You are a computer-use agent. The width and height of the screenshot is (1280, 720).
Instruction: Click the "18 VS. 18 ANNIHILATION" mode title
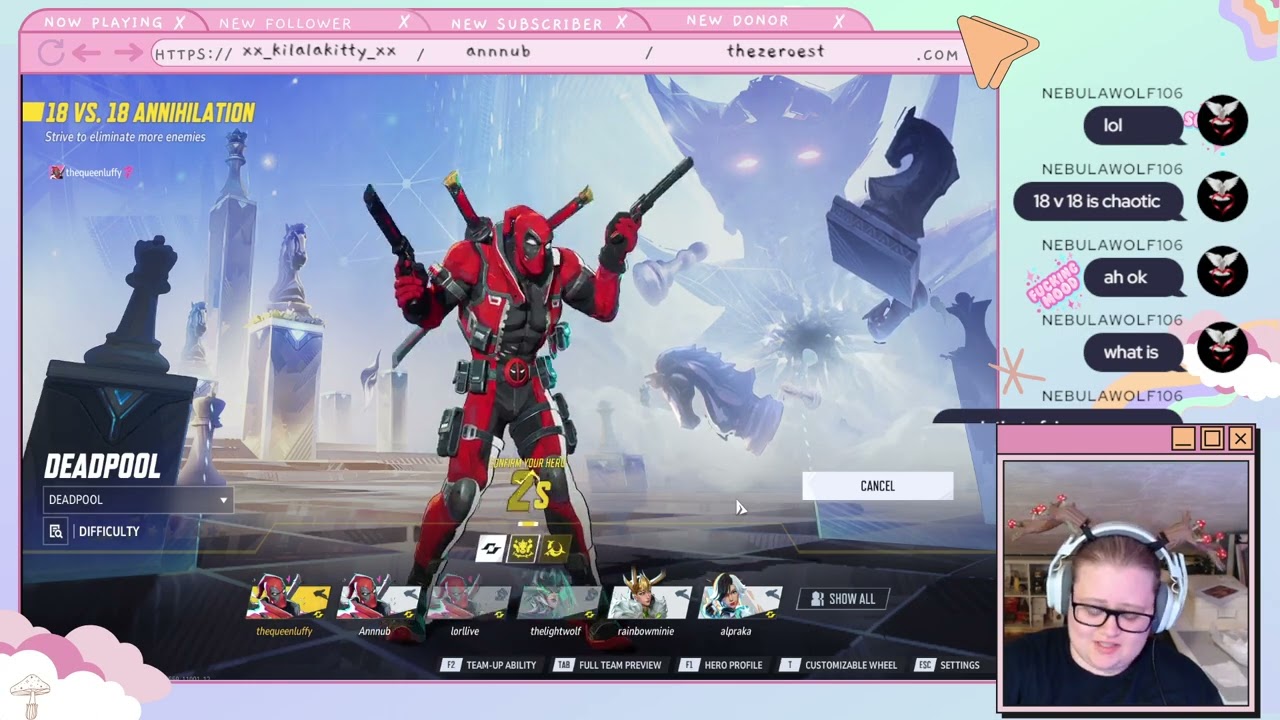point(150,113)
